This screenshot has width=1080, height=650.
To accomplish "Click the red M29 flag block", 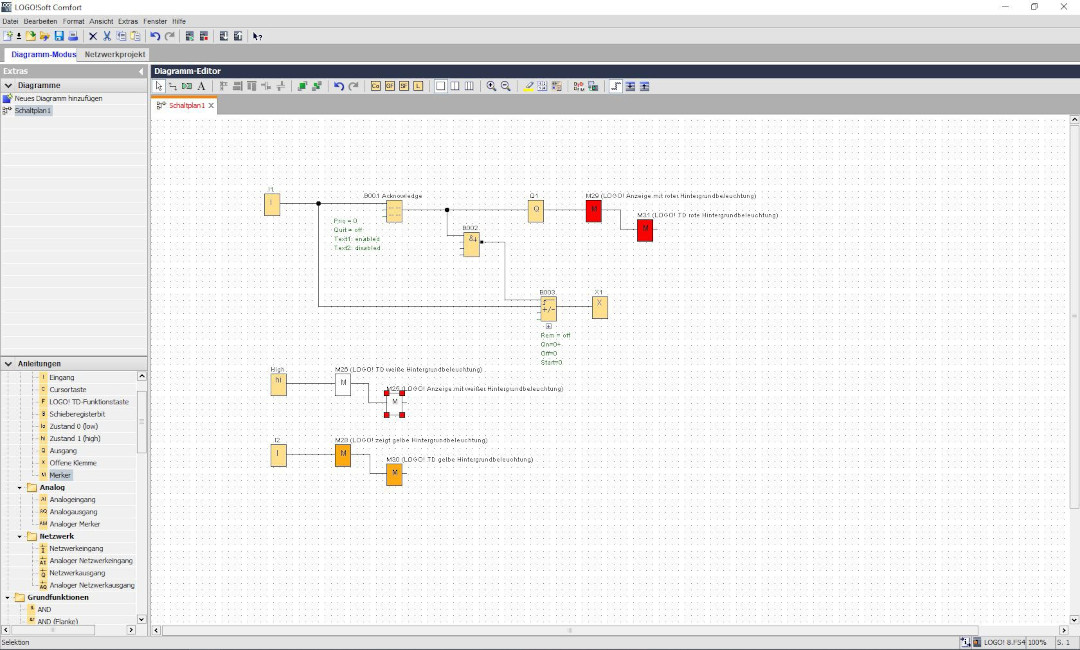I will (594, 211).
